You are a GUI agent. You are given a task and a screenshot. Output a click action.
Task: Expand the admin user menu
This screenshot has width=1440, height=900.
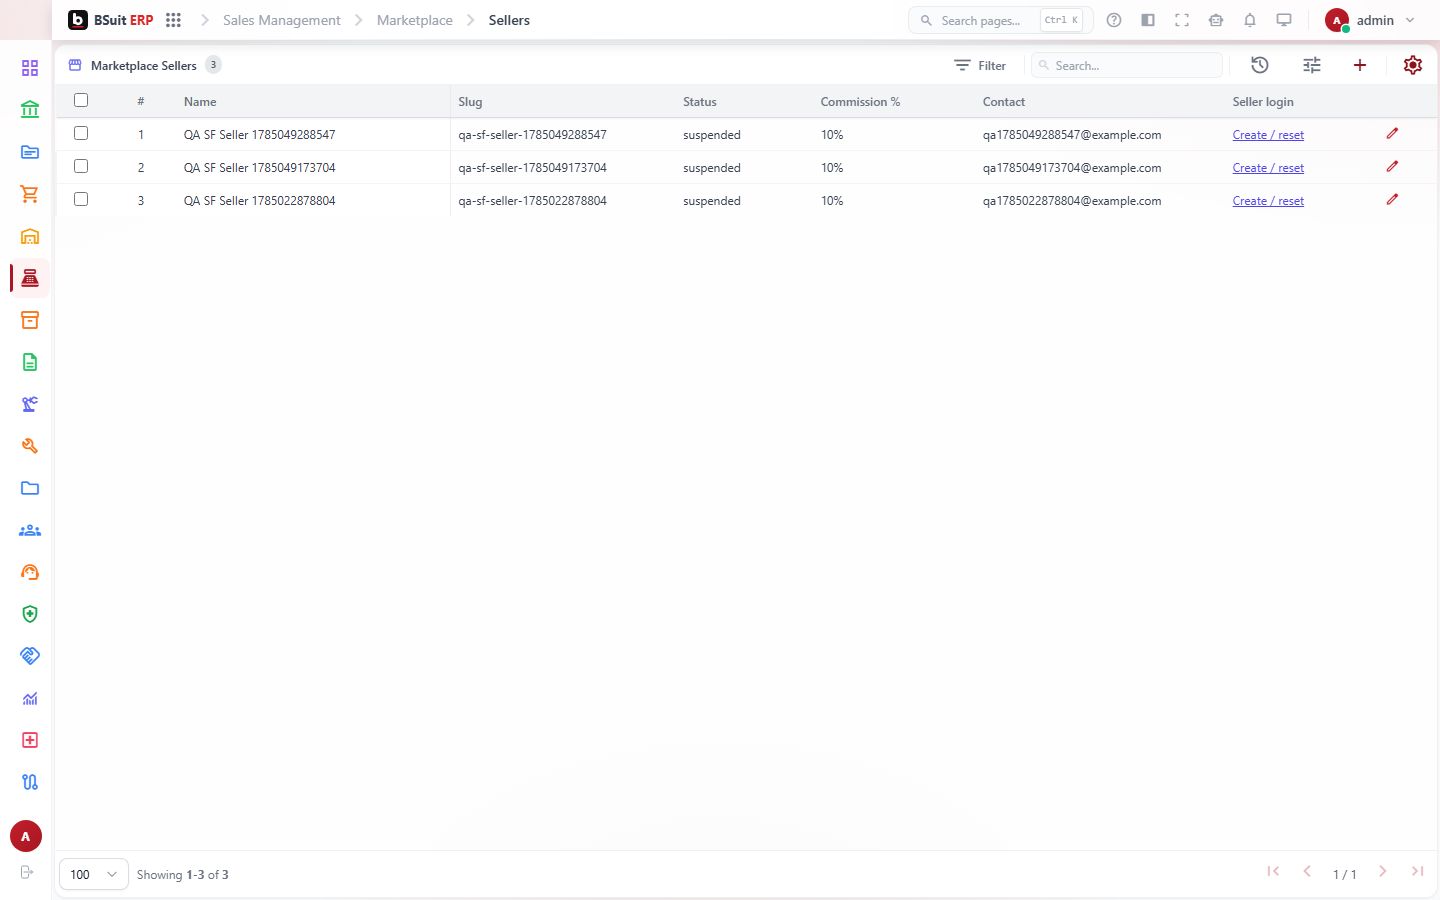click(1370, 20)
